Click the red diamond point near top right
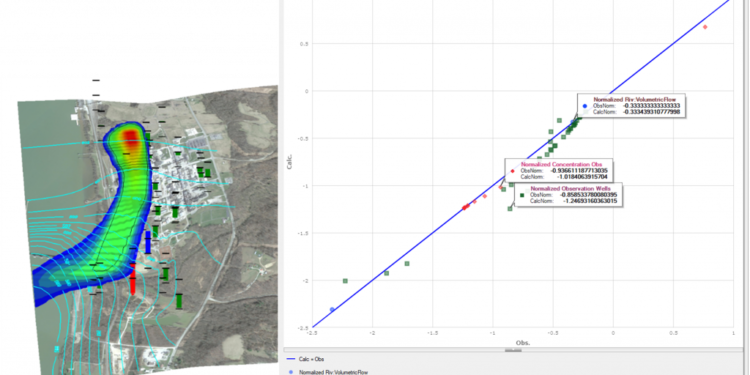 click(705, 27)
